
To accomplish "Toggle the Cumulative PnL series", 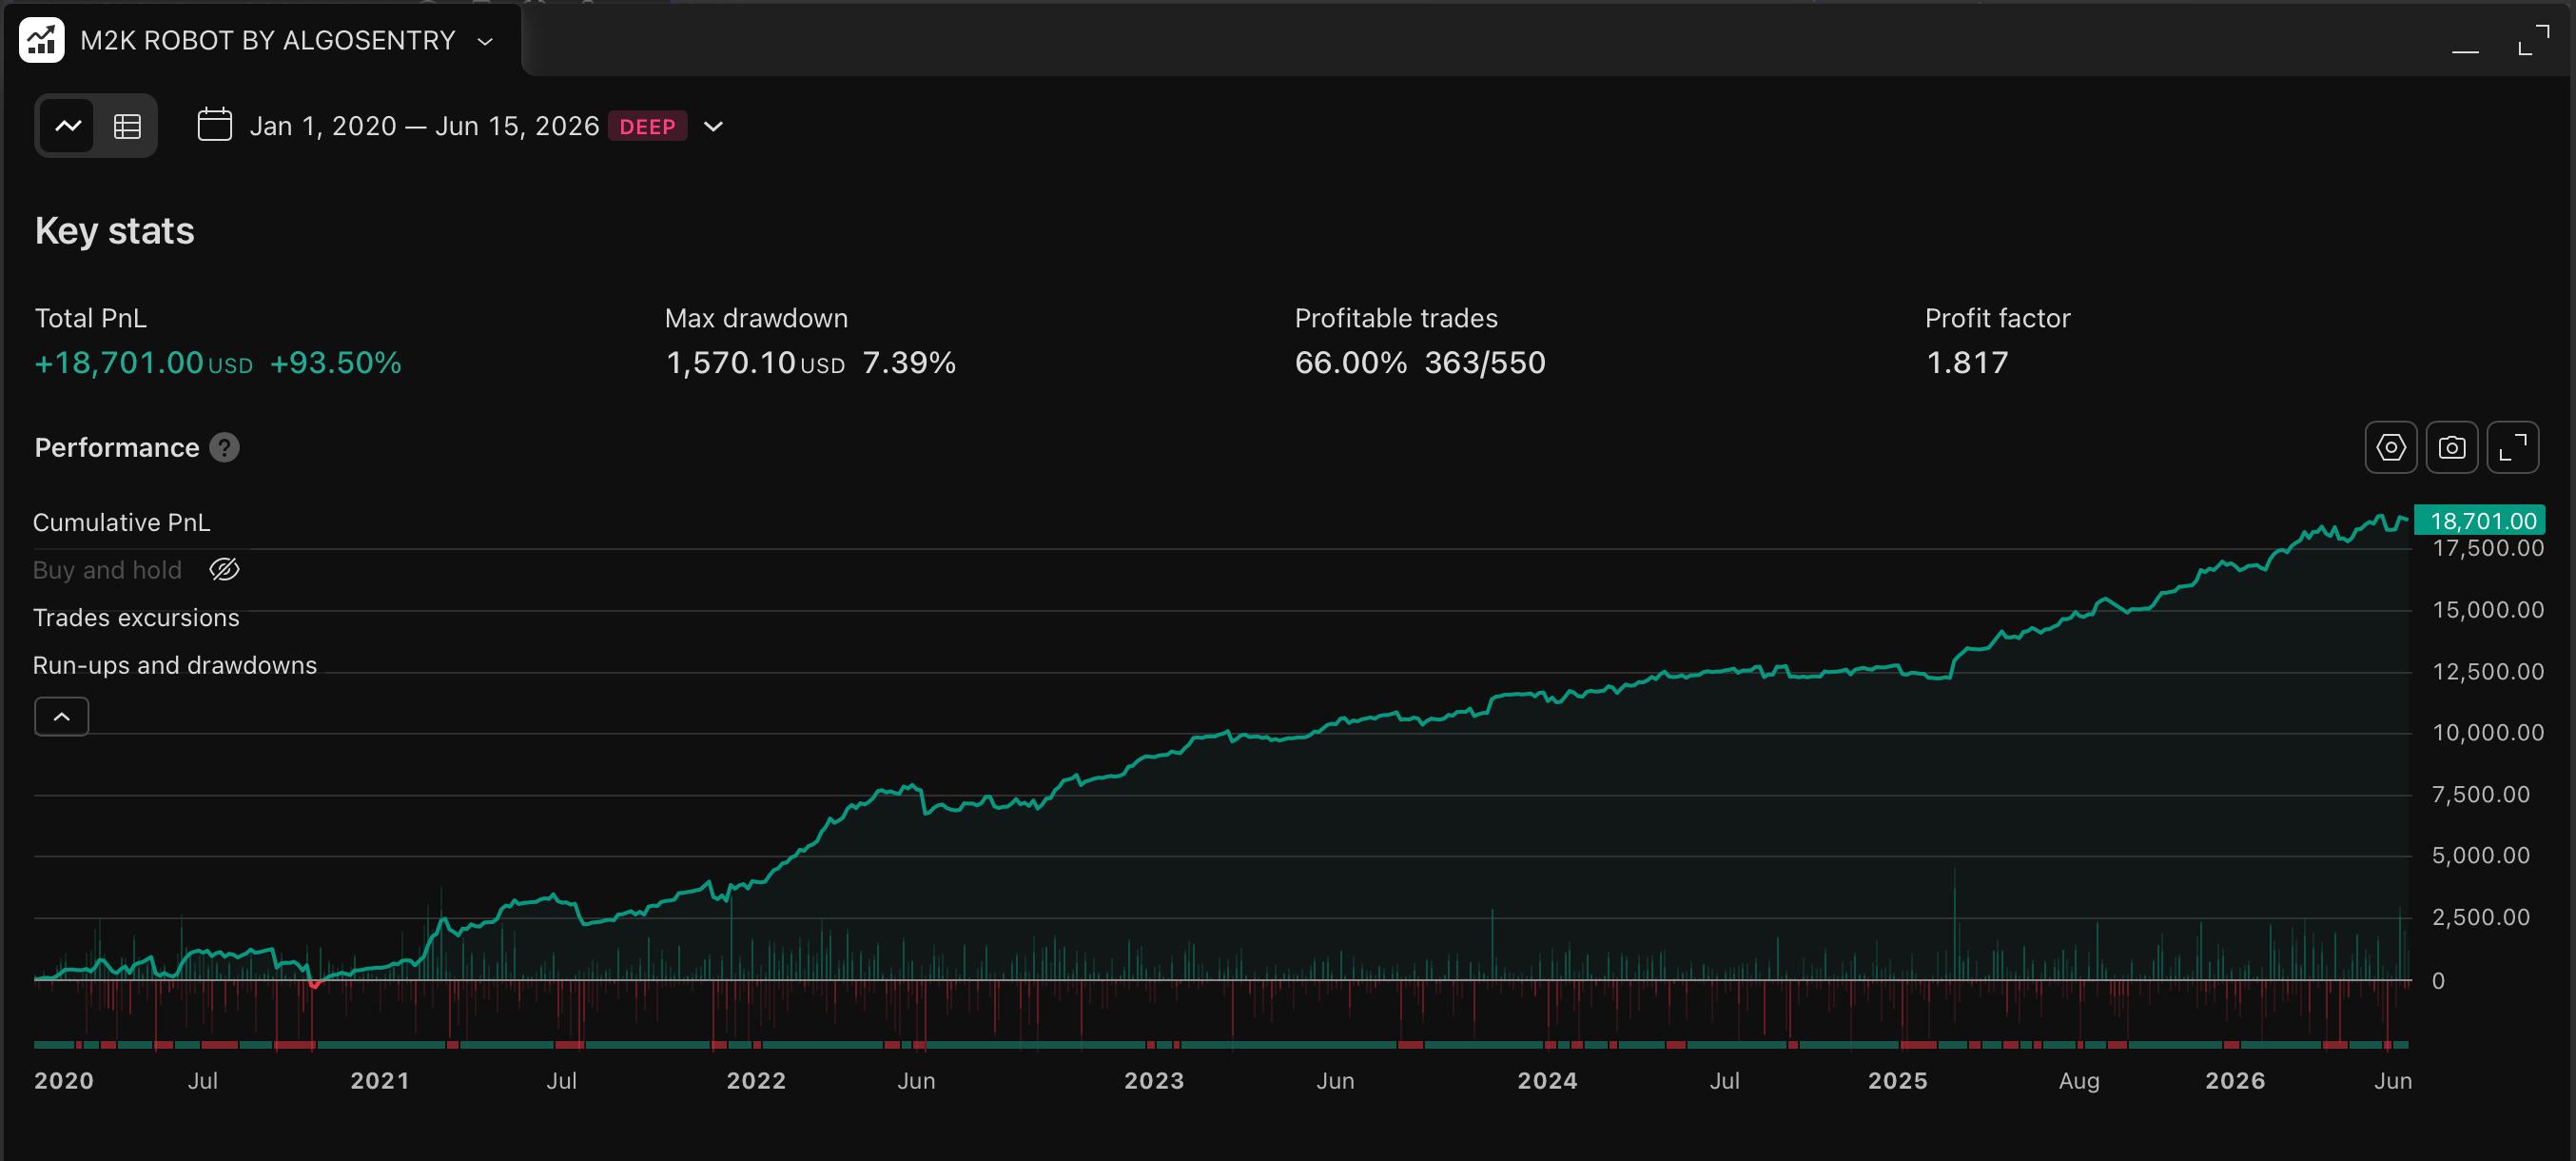I will 122,522.
